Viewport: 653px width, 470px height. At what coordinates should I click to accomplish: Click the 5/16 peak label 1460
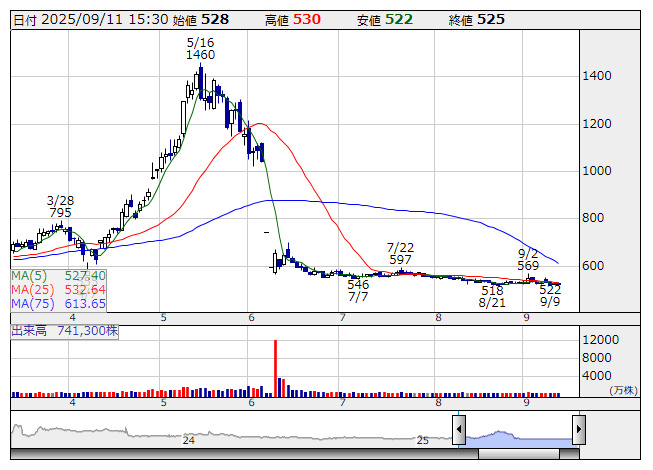click(x=201, y=55)
